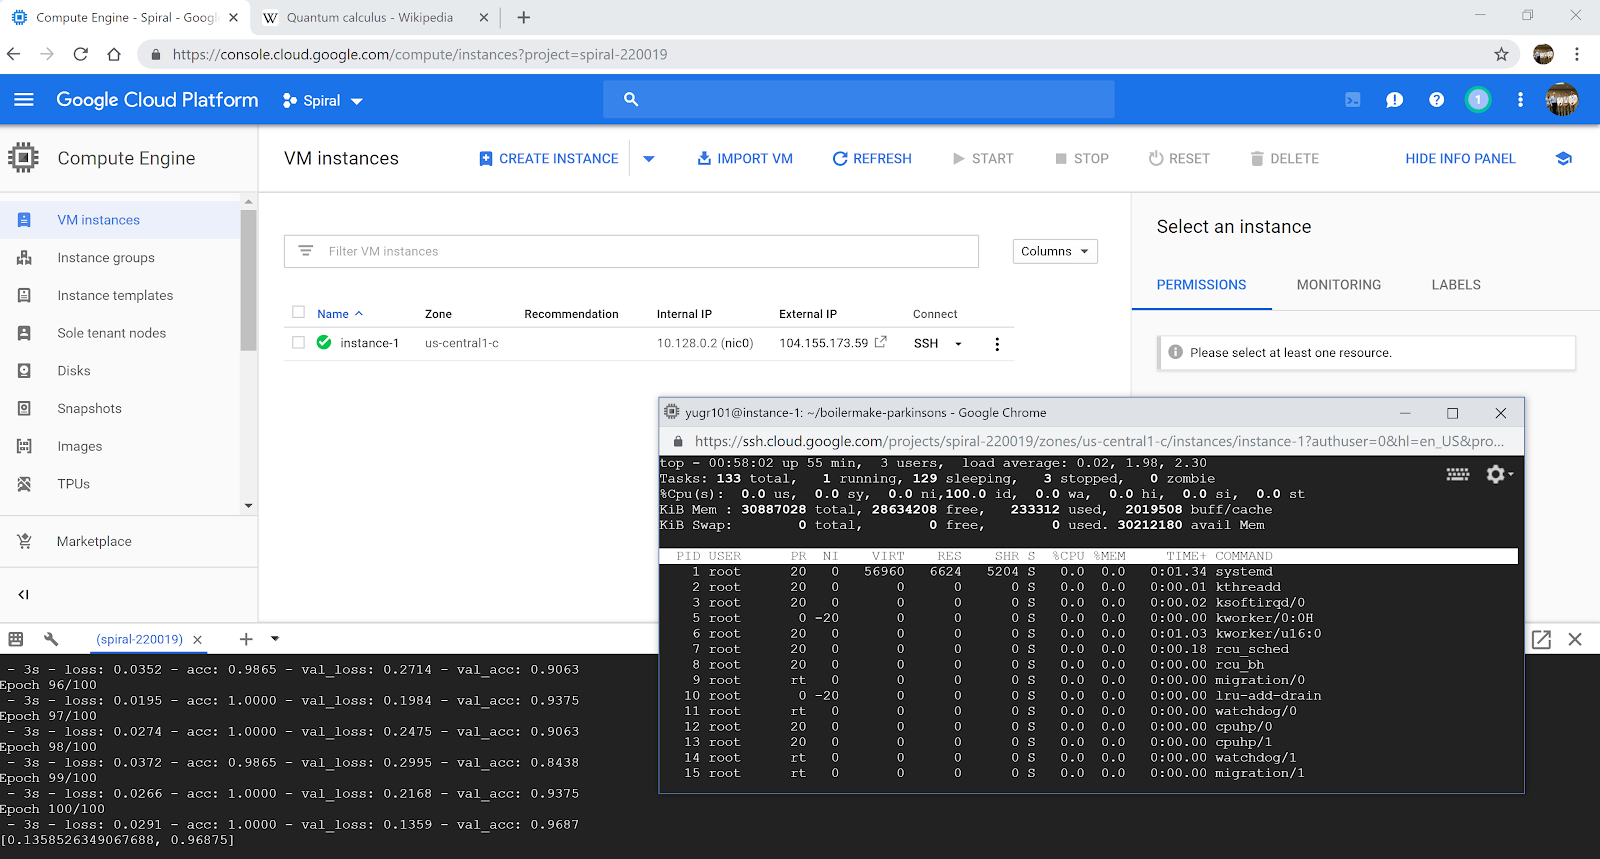Open Chrome three-dot menu
This screenshot has width=1600, height=859.
[1577, 54]
